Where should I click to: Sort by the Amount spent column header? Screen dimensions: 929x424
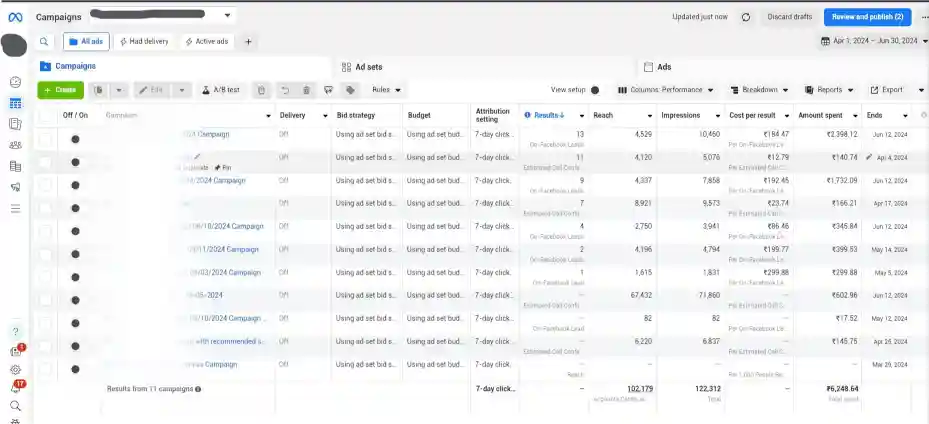click(823, 116)
